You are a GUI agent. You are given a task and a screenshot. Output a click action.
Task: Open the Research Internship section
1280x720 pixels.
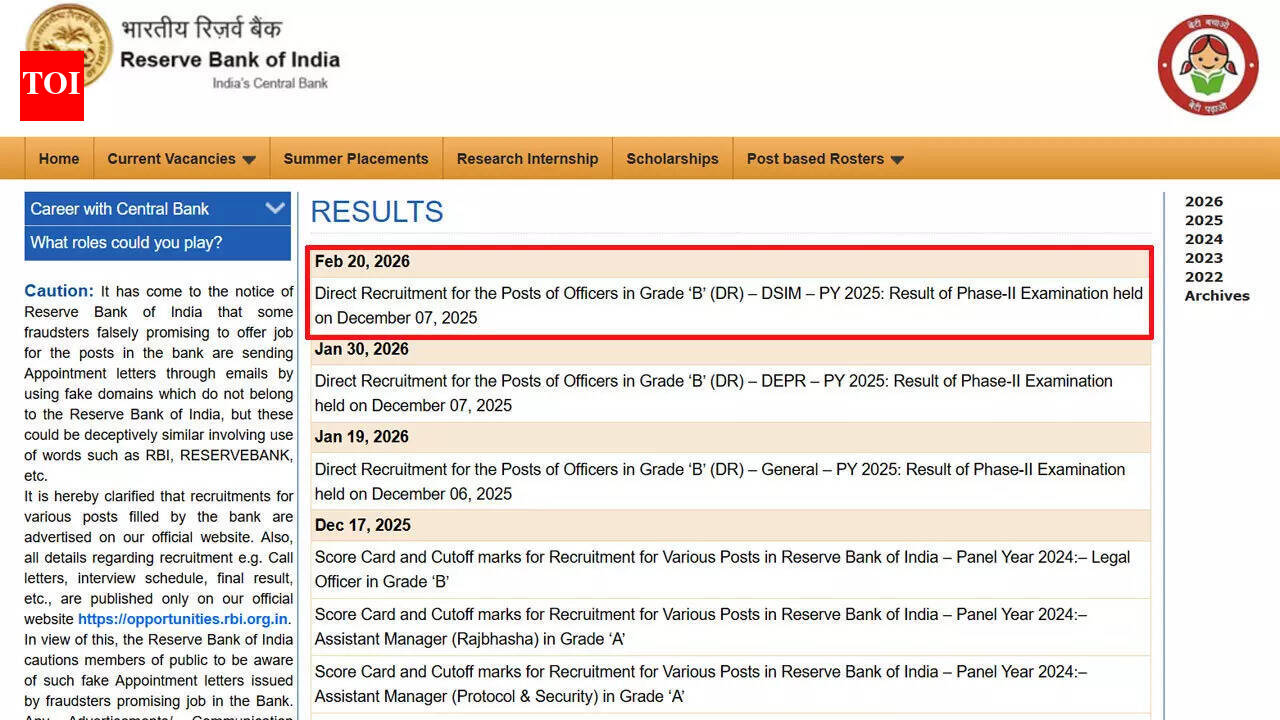[527, 158]
